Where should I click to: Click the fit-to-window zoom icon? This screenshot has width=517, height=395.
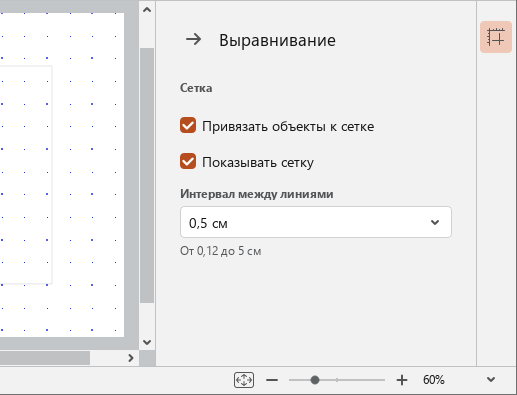pos(244,380)
